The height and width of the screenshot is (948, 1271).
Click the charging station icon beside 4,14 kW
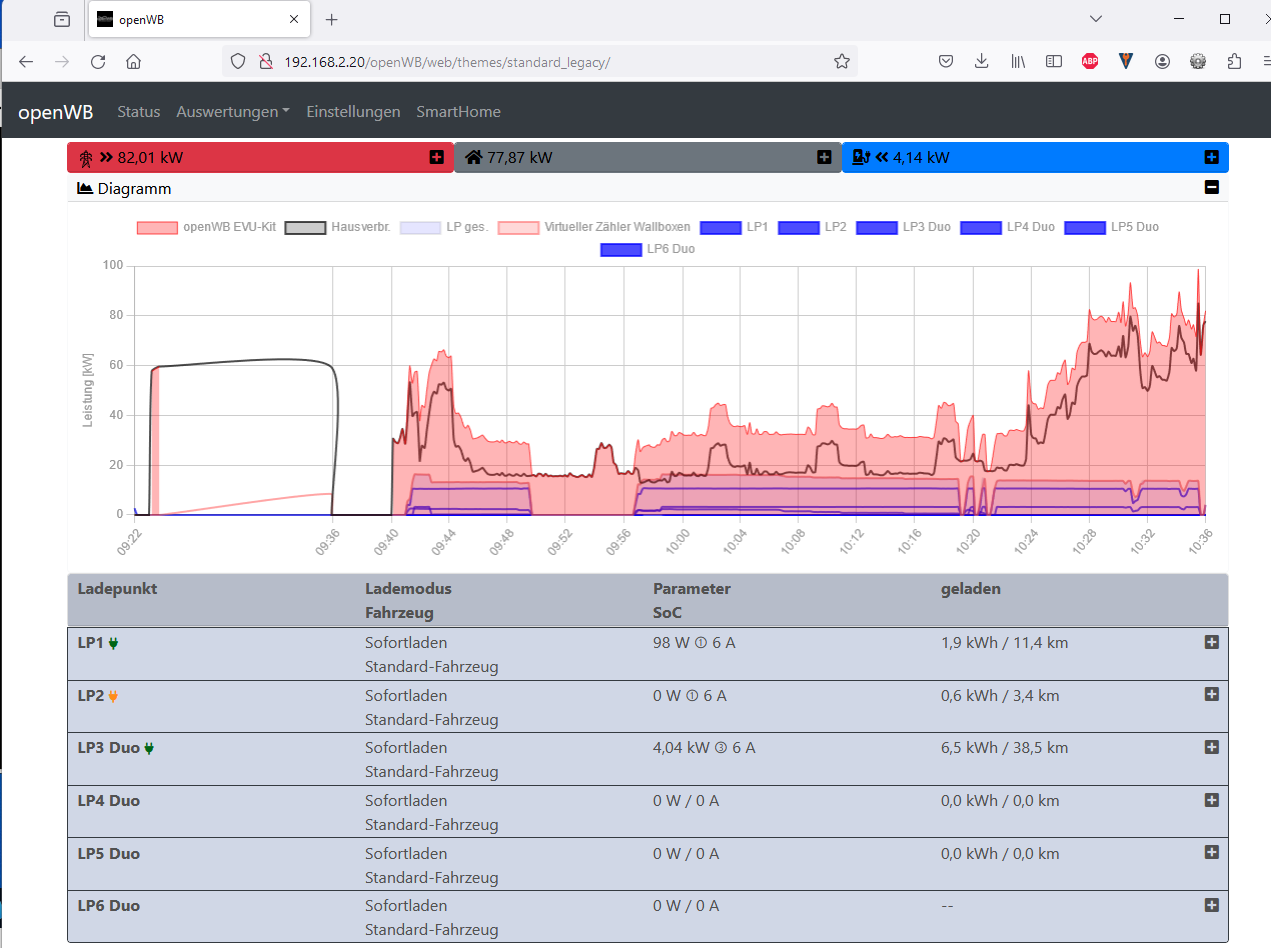pos(861,157)
